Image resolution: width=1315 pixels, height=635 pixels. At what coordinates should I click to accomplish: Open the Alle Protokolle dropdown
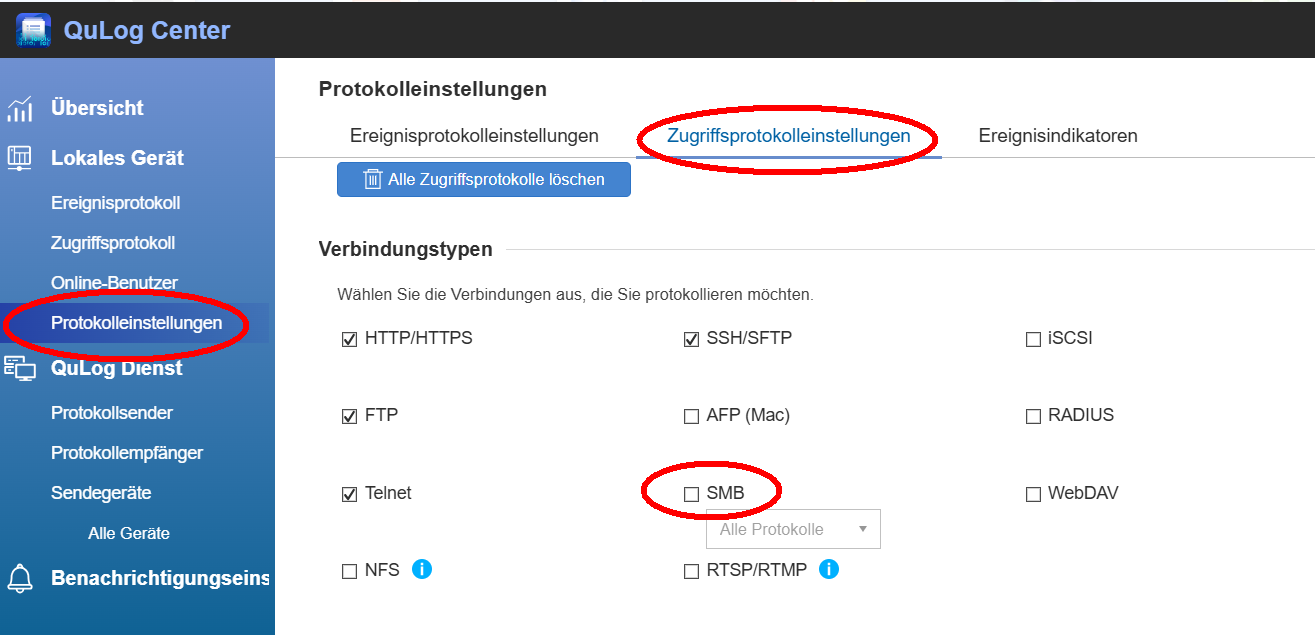[x=793, y=529]
